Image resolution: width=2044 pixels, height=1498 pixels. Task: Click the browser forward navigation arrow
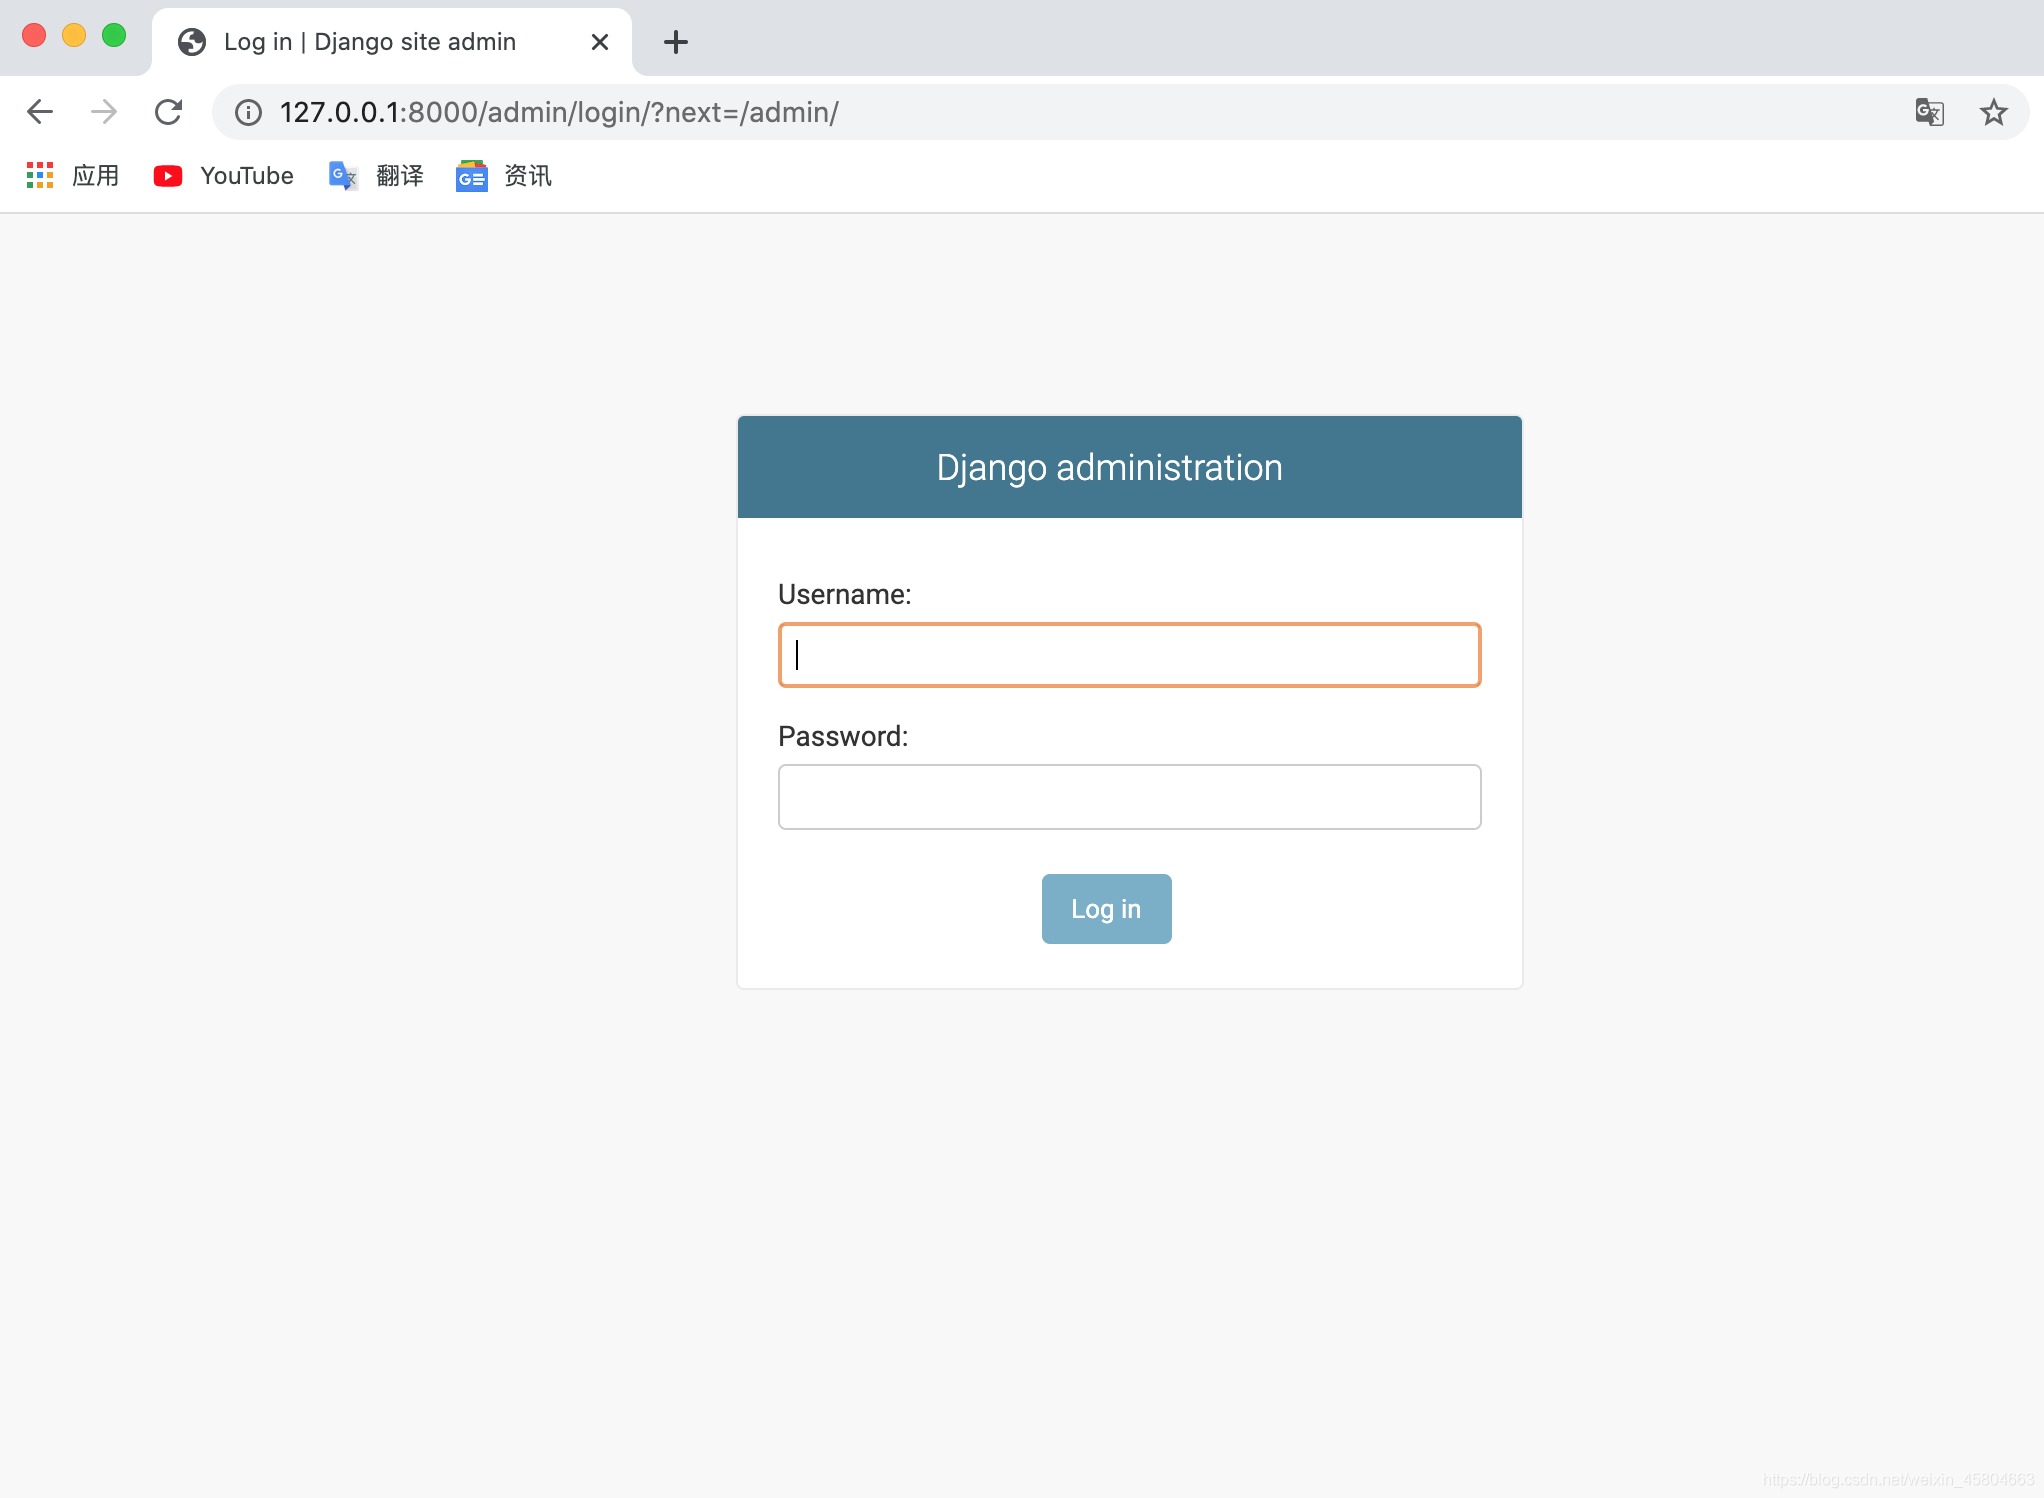point(105,111)
